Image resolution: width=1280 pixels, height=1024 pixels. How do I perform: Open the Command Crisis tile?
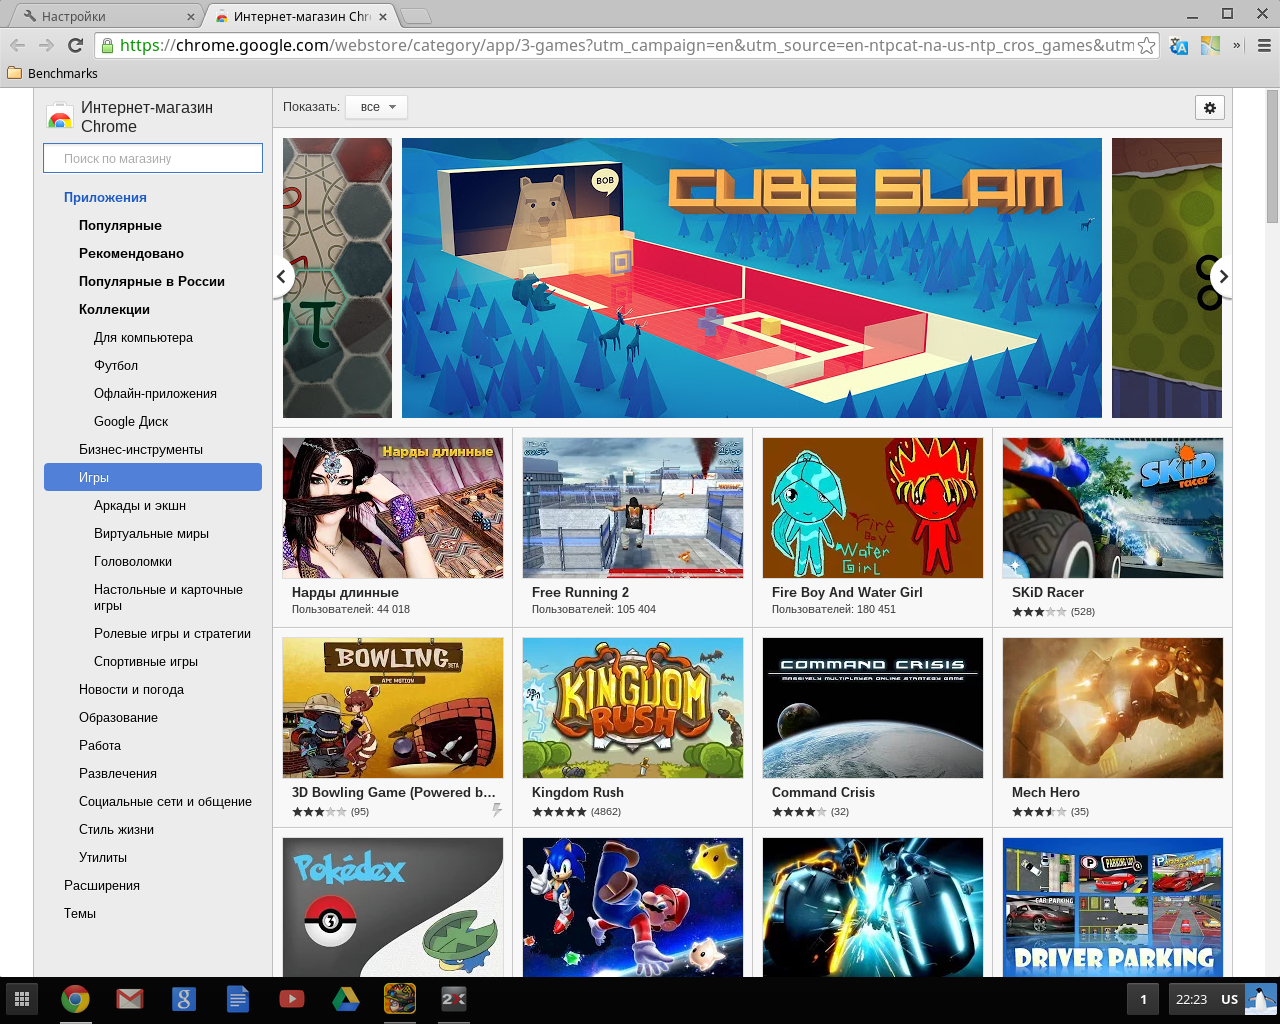(873, 727)
